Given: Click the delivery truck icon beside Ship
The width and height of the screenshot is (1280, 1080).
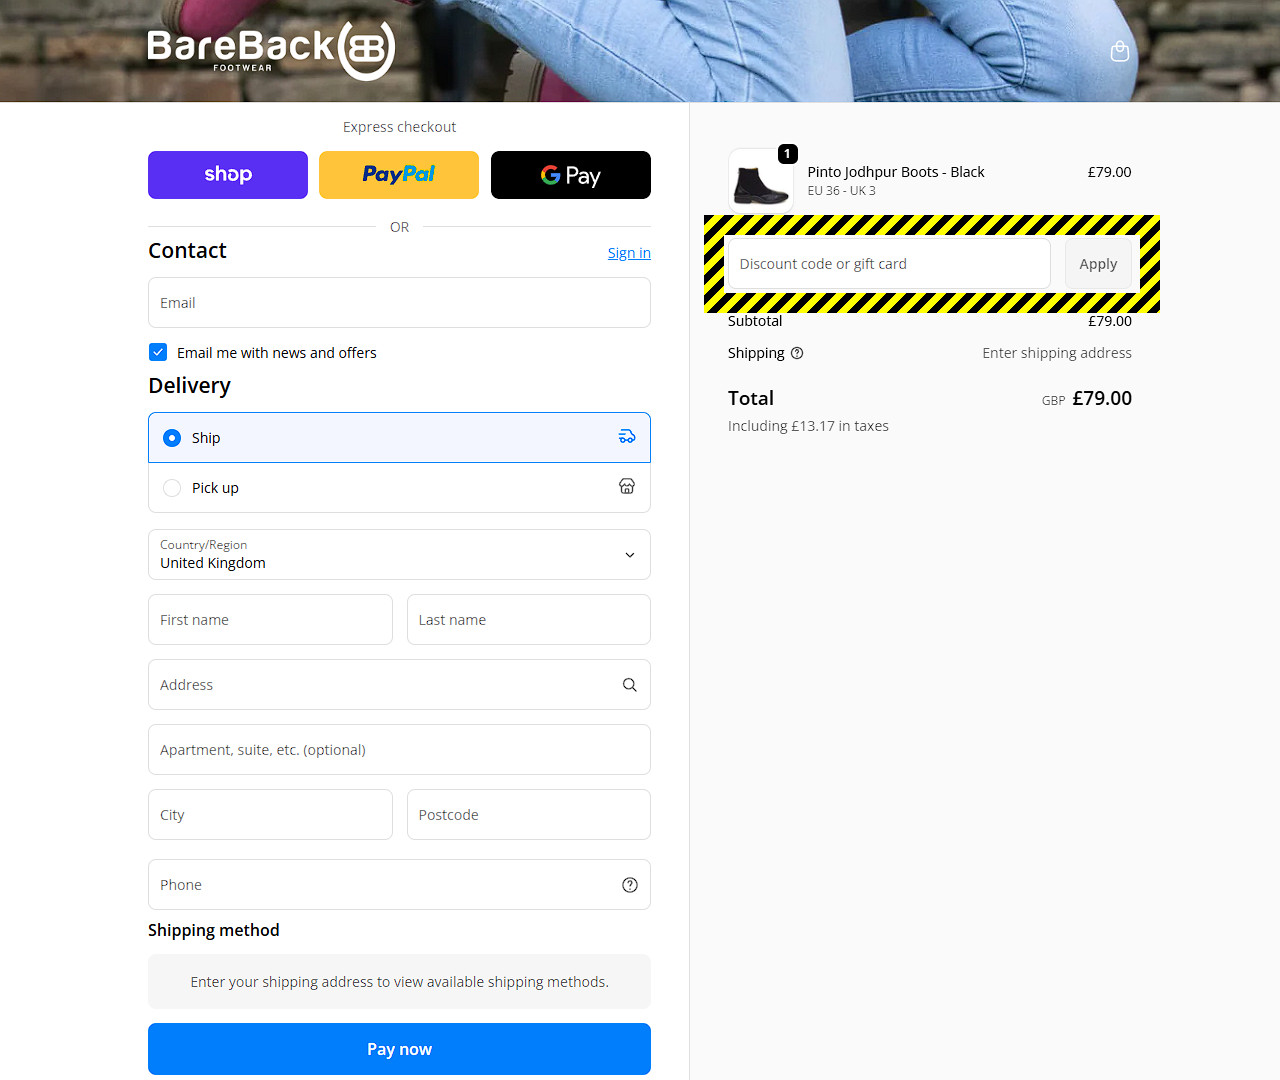Looking at the screenshot, I should coord(627,437).
